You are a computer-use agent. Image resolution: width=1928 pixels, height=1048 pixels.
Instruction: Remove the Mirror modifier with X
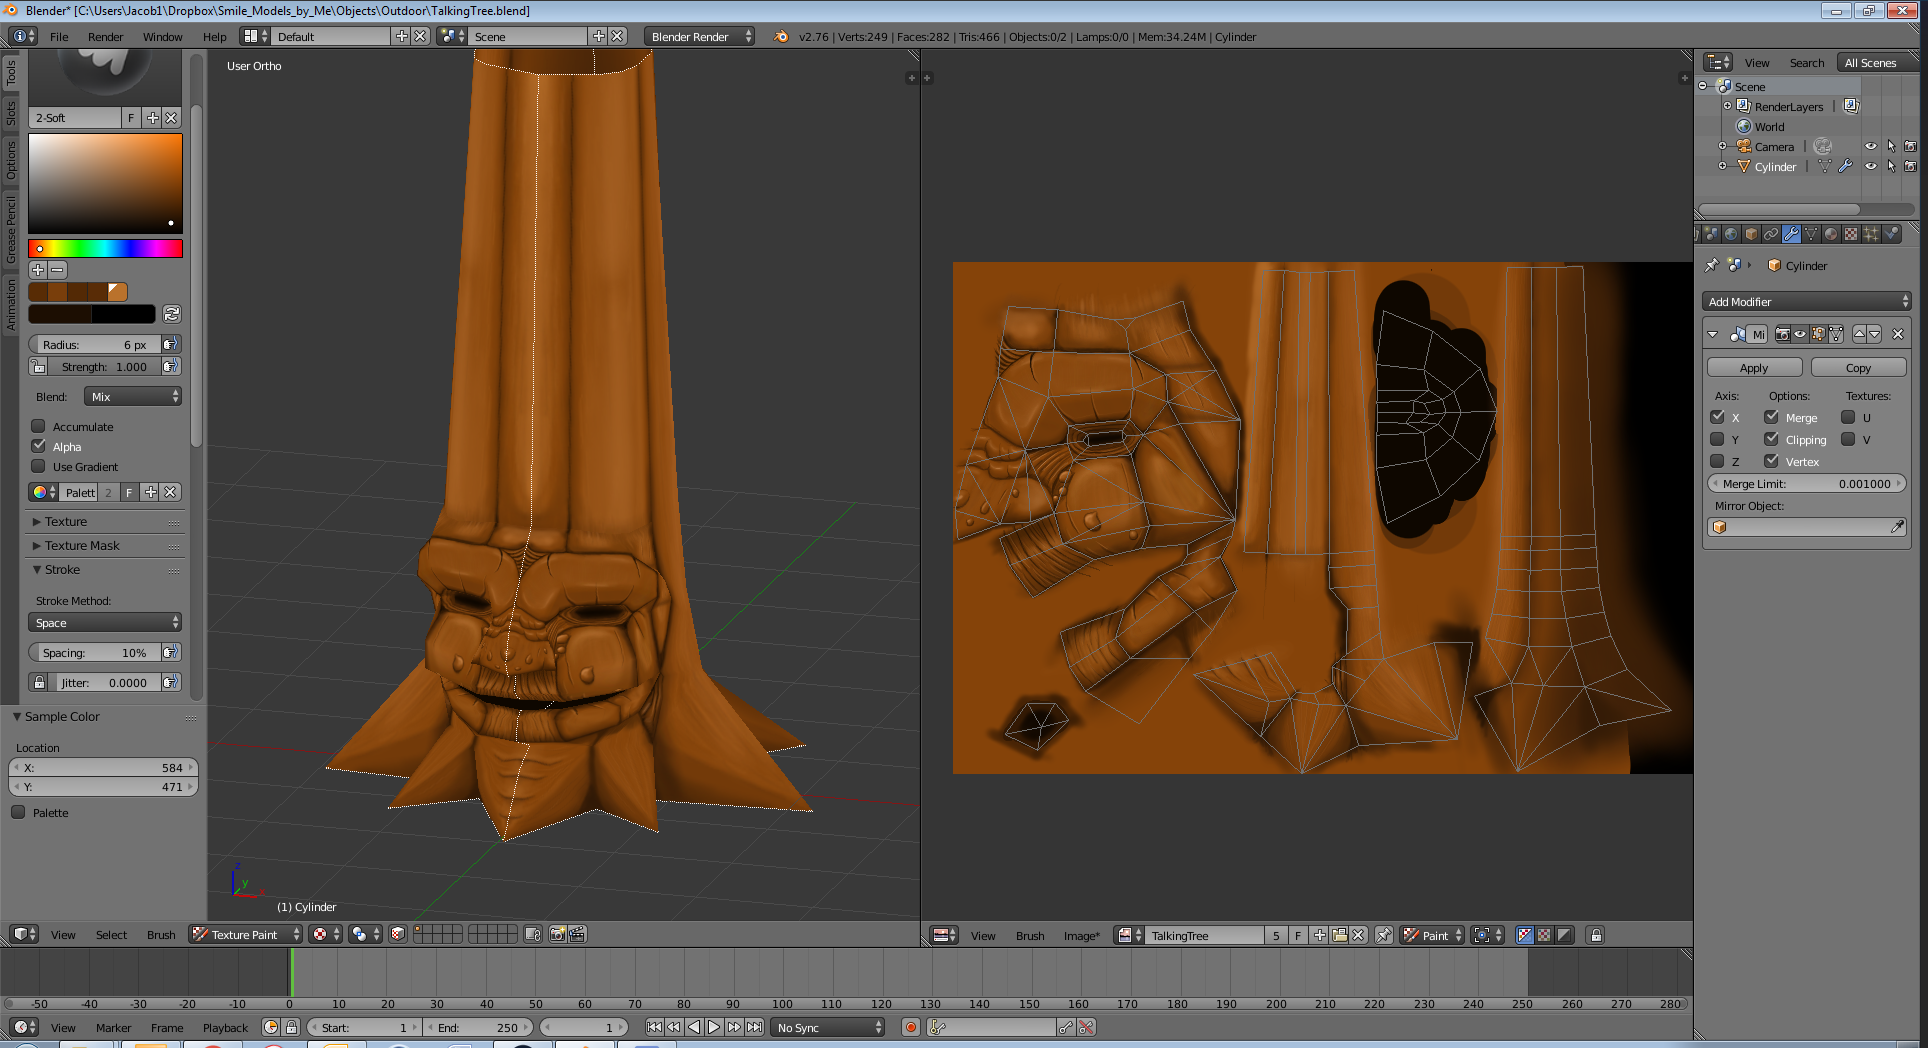[1897, 334]
